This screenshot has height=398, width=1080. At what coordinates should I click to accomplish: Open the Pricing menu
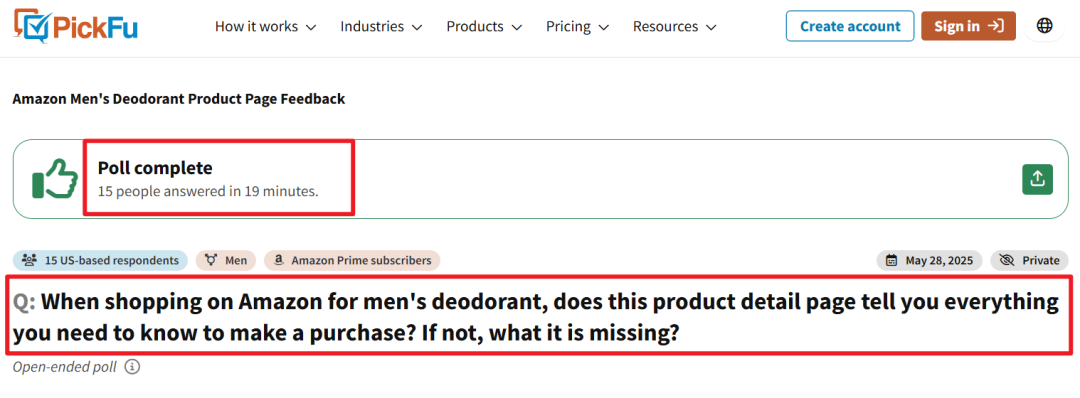point(577,27)
